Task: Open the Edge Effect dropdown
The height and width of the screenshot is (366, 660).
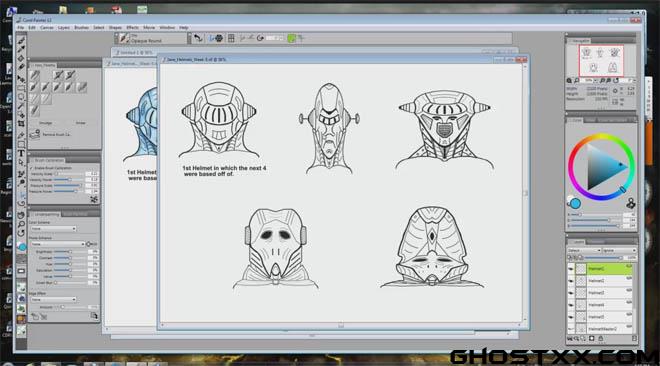Action: point(53,300)
